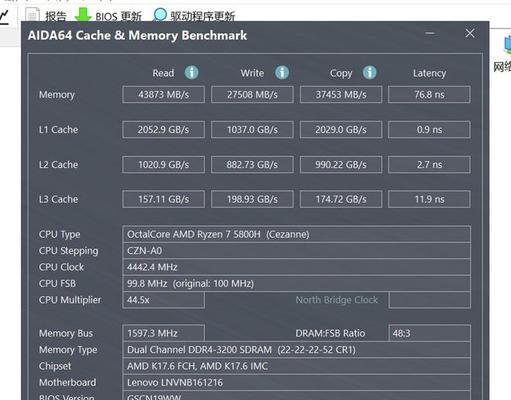
Task: Click the L1 Cache Read value field
Action: click(x=163, y=130)
